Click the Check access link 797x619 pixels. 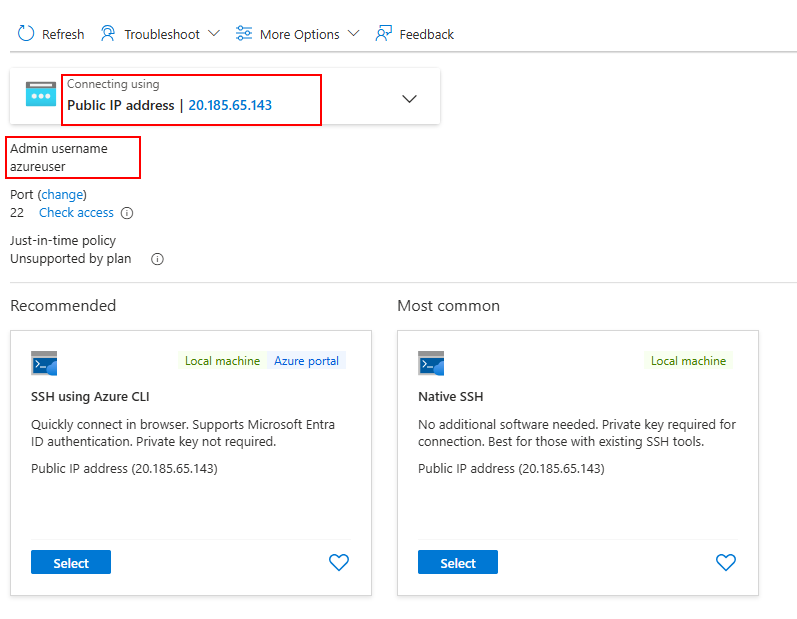pyautogui.click(x=76, y=213)
